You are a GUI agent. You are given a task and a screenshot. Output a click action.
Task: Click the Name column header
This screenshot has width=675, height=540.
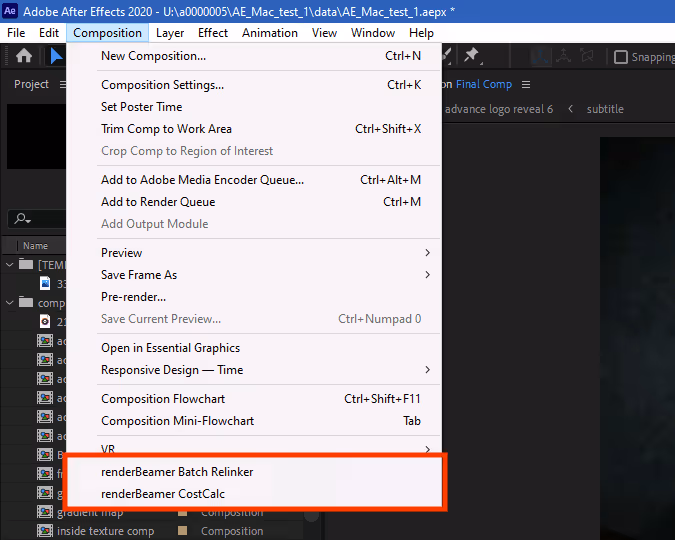(35, 246)
